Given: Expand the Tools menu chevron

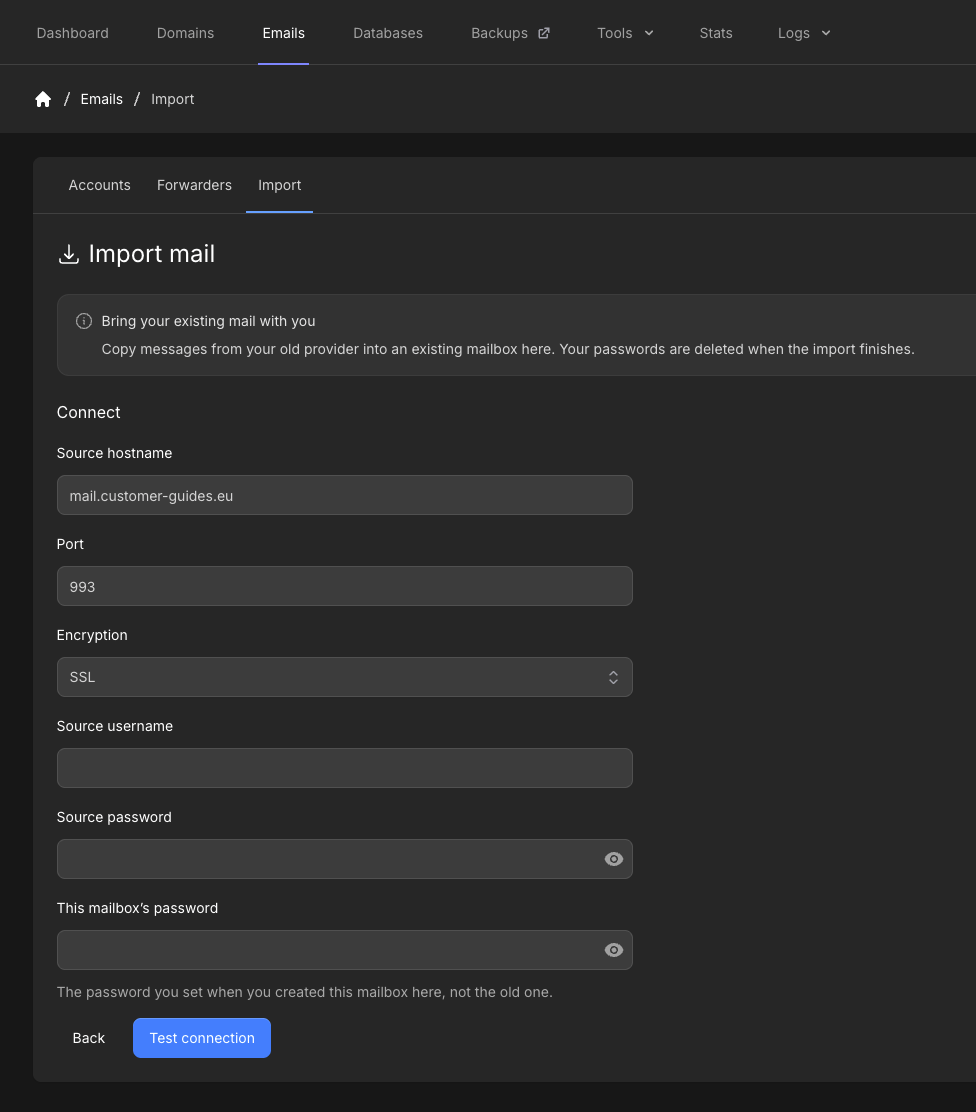Looking at the screenshot, I should tap(649, 33).
